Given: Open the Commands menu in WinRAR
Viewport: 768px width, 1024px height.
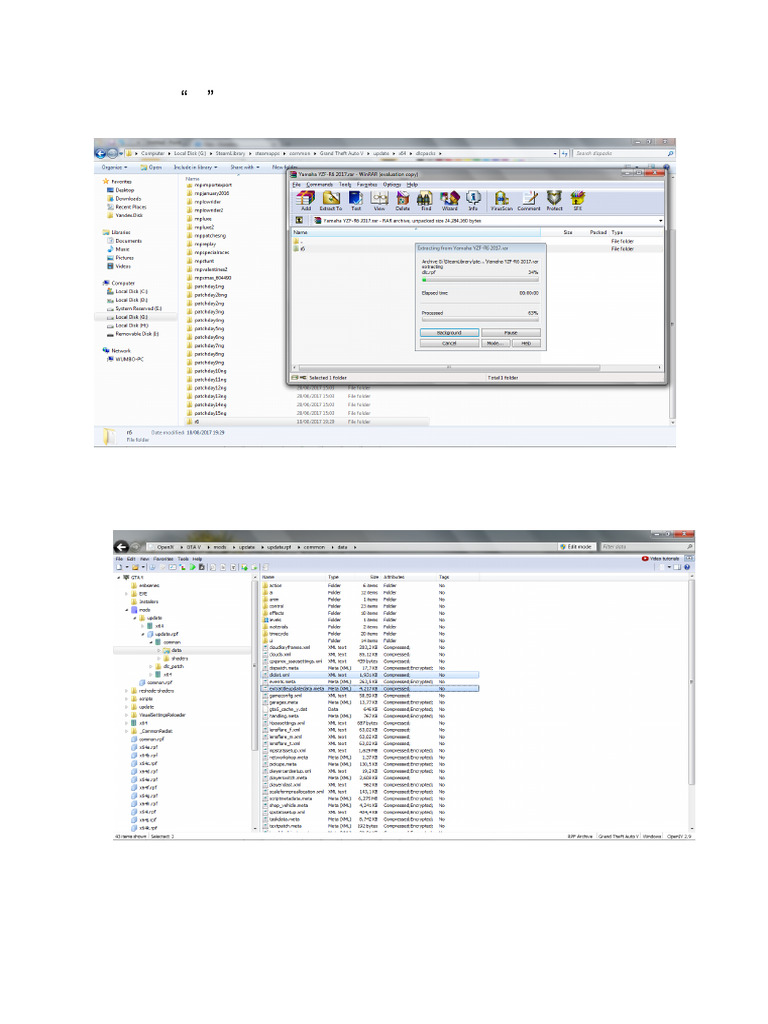Looking at the screenshot, I should coord(319,185).
